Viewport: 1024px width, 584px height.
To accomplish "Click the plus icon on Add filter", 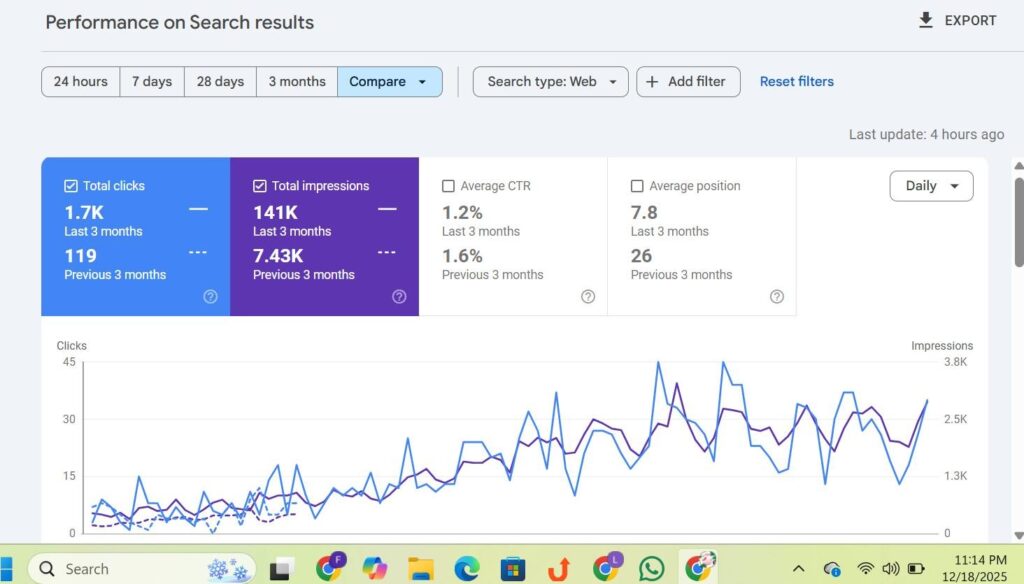I will click(652, 81).
